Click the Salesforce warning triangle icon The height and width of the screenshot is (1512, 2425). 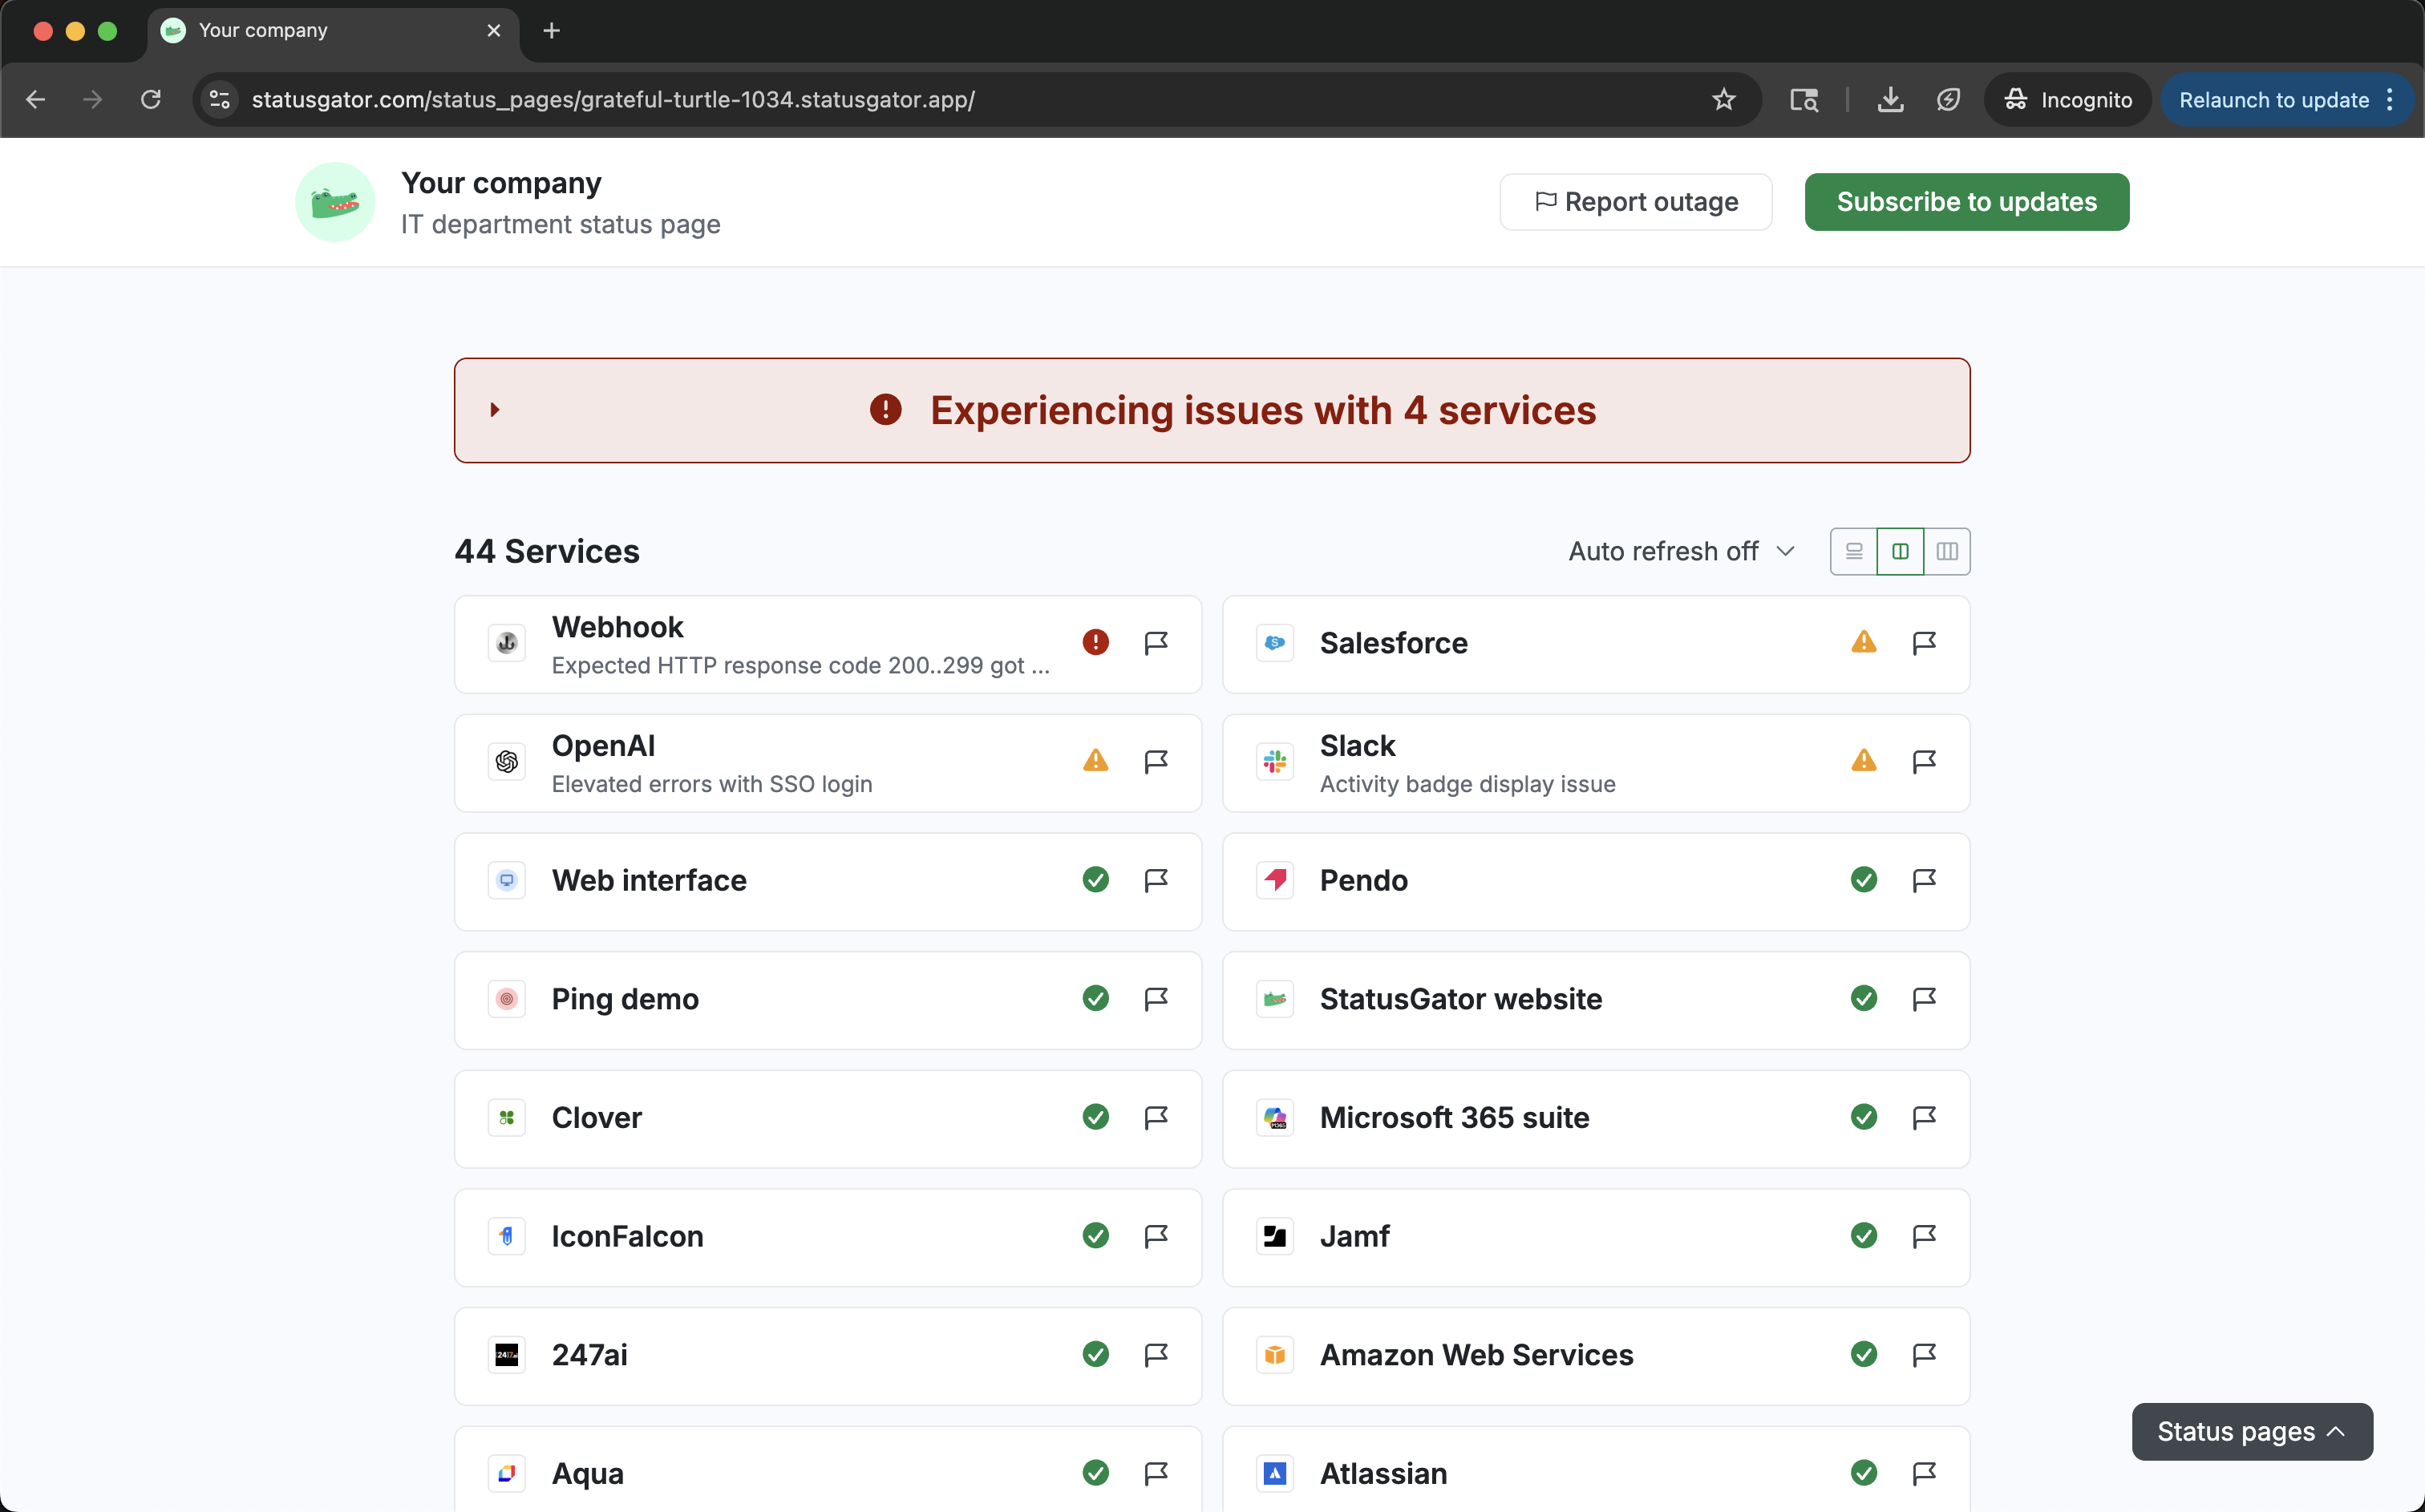[x=1863, y=643]
